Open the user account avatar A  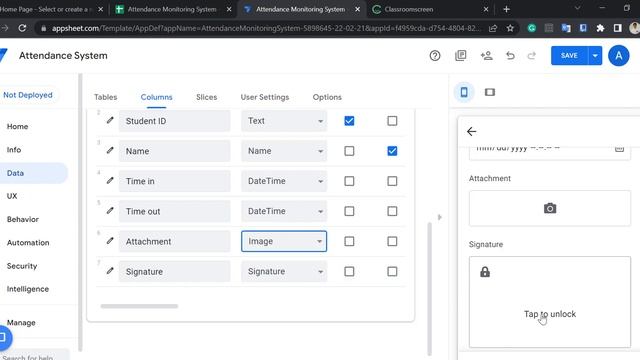(x=618, y=56)
